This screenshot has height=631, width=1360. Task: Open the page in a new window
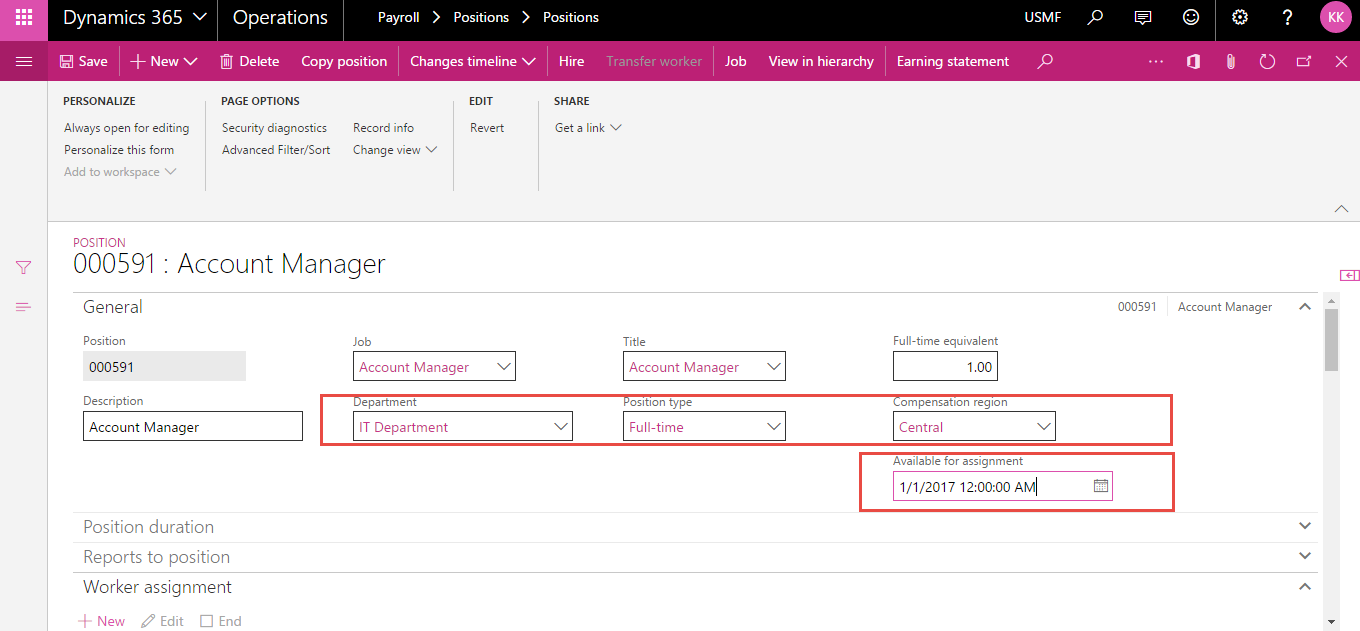point(1303,61)
